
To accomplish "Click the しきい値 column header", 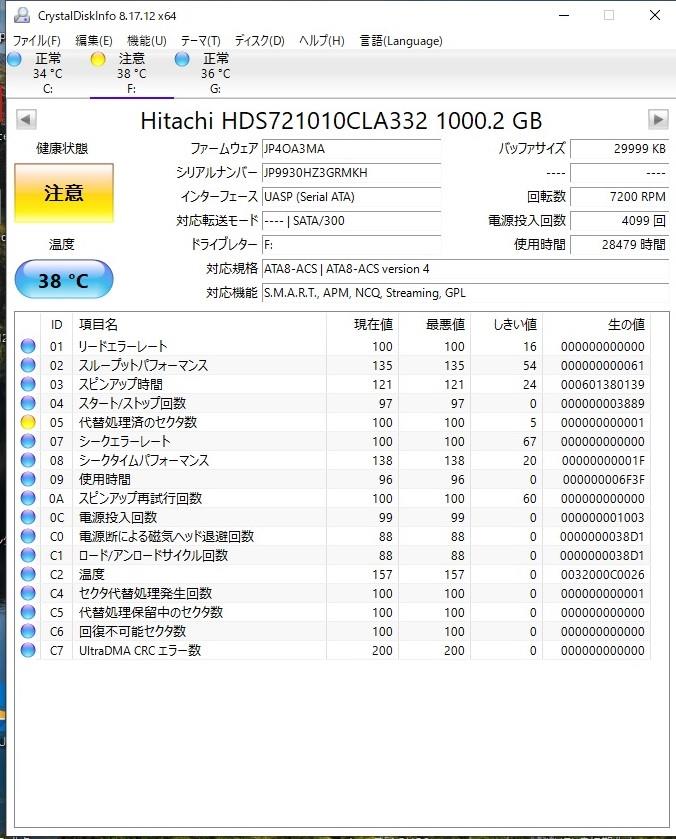I will (x=506, y=324).
